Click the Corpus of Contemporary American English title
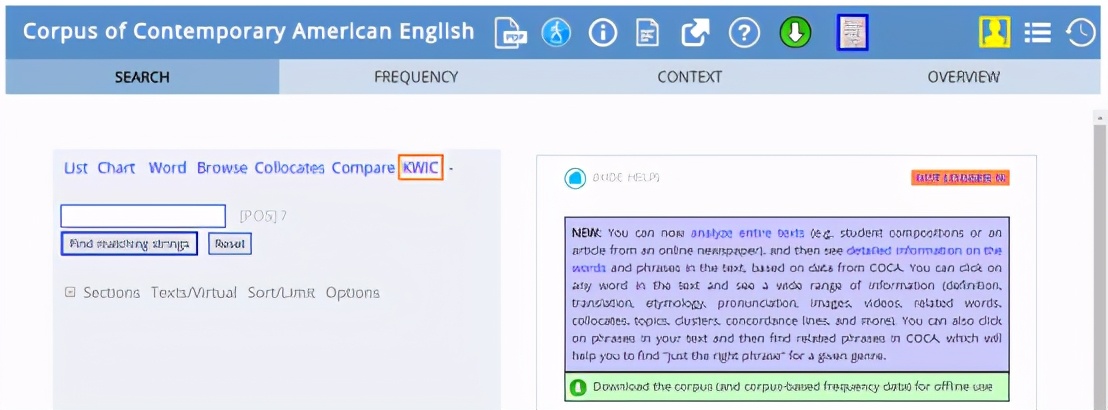 coord(249,32)
